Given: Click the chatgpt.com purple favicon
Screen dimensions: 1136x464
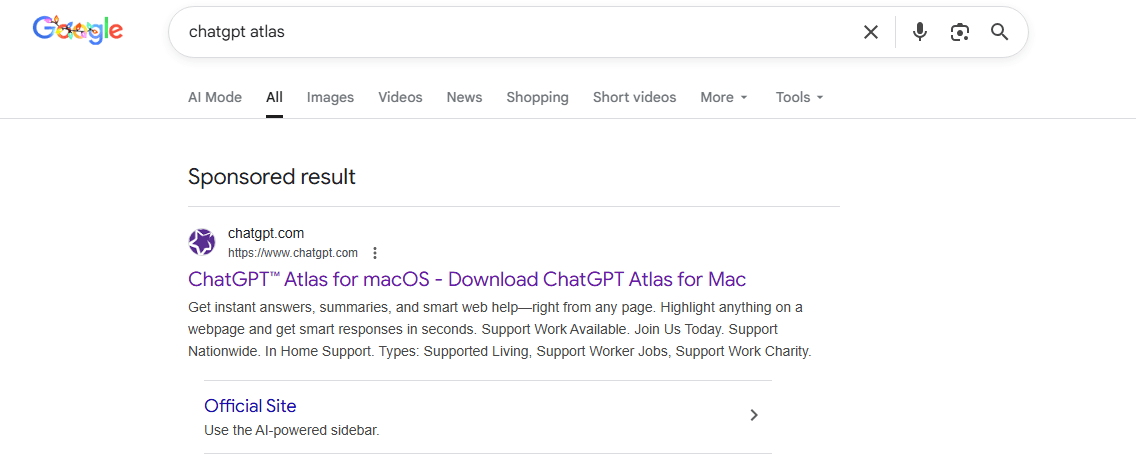Looking at the screenshot, I should [202, 242].
